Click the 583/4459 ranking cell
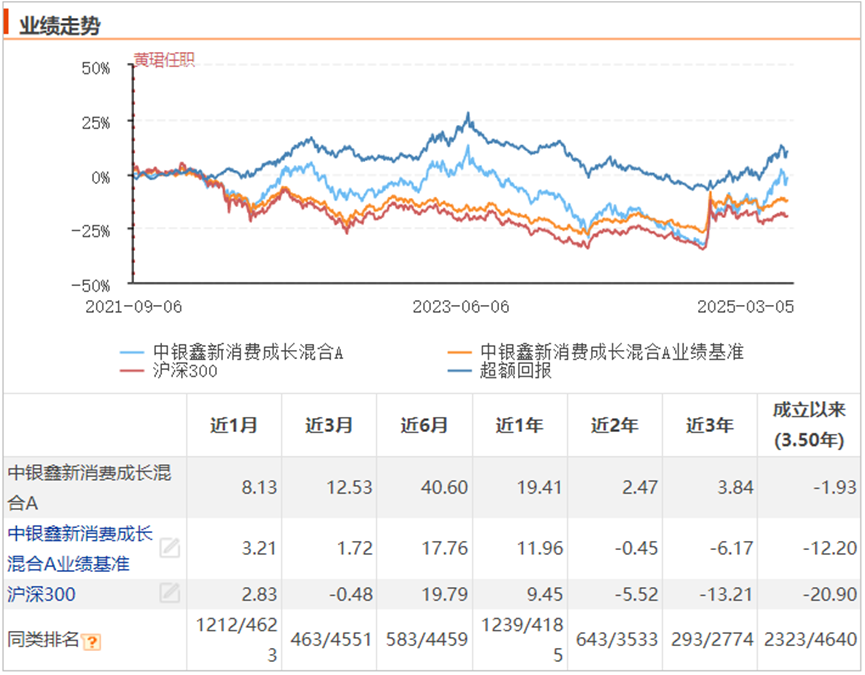The height and width of the screenshot is (675, 865). (x=426, y=640)
